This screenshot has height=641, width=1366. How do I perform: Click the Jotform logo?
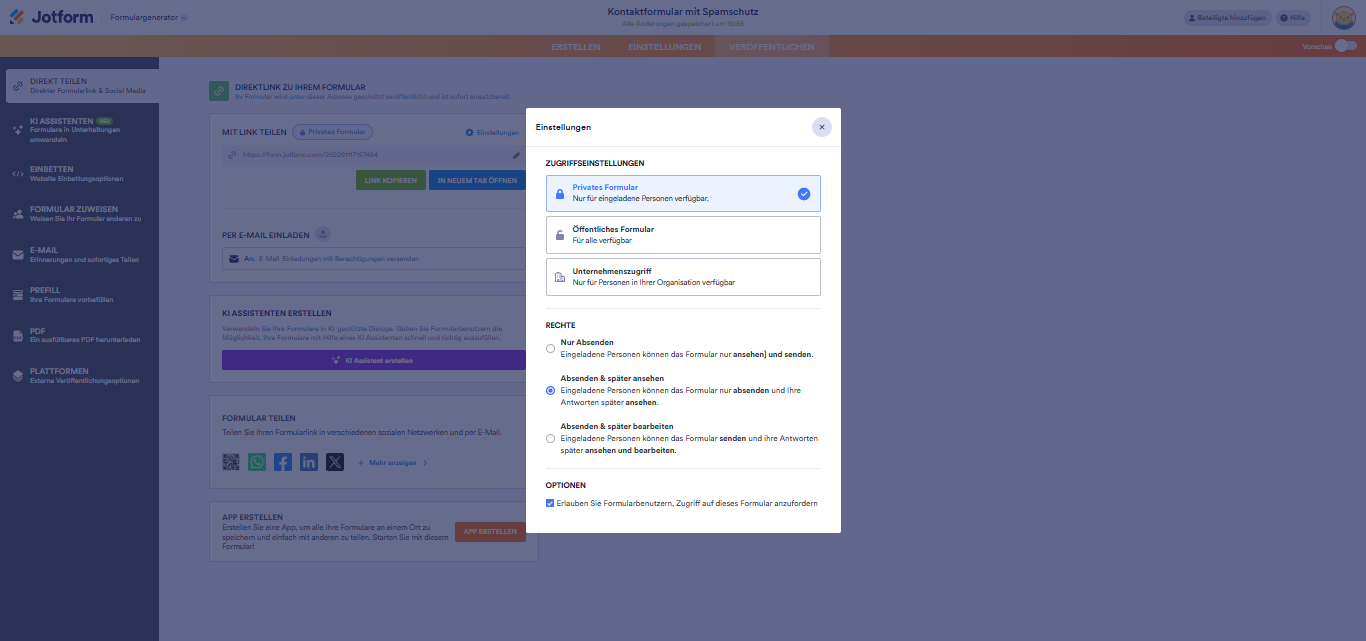pos(50,17)
